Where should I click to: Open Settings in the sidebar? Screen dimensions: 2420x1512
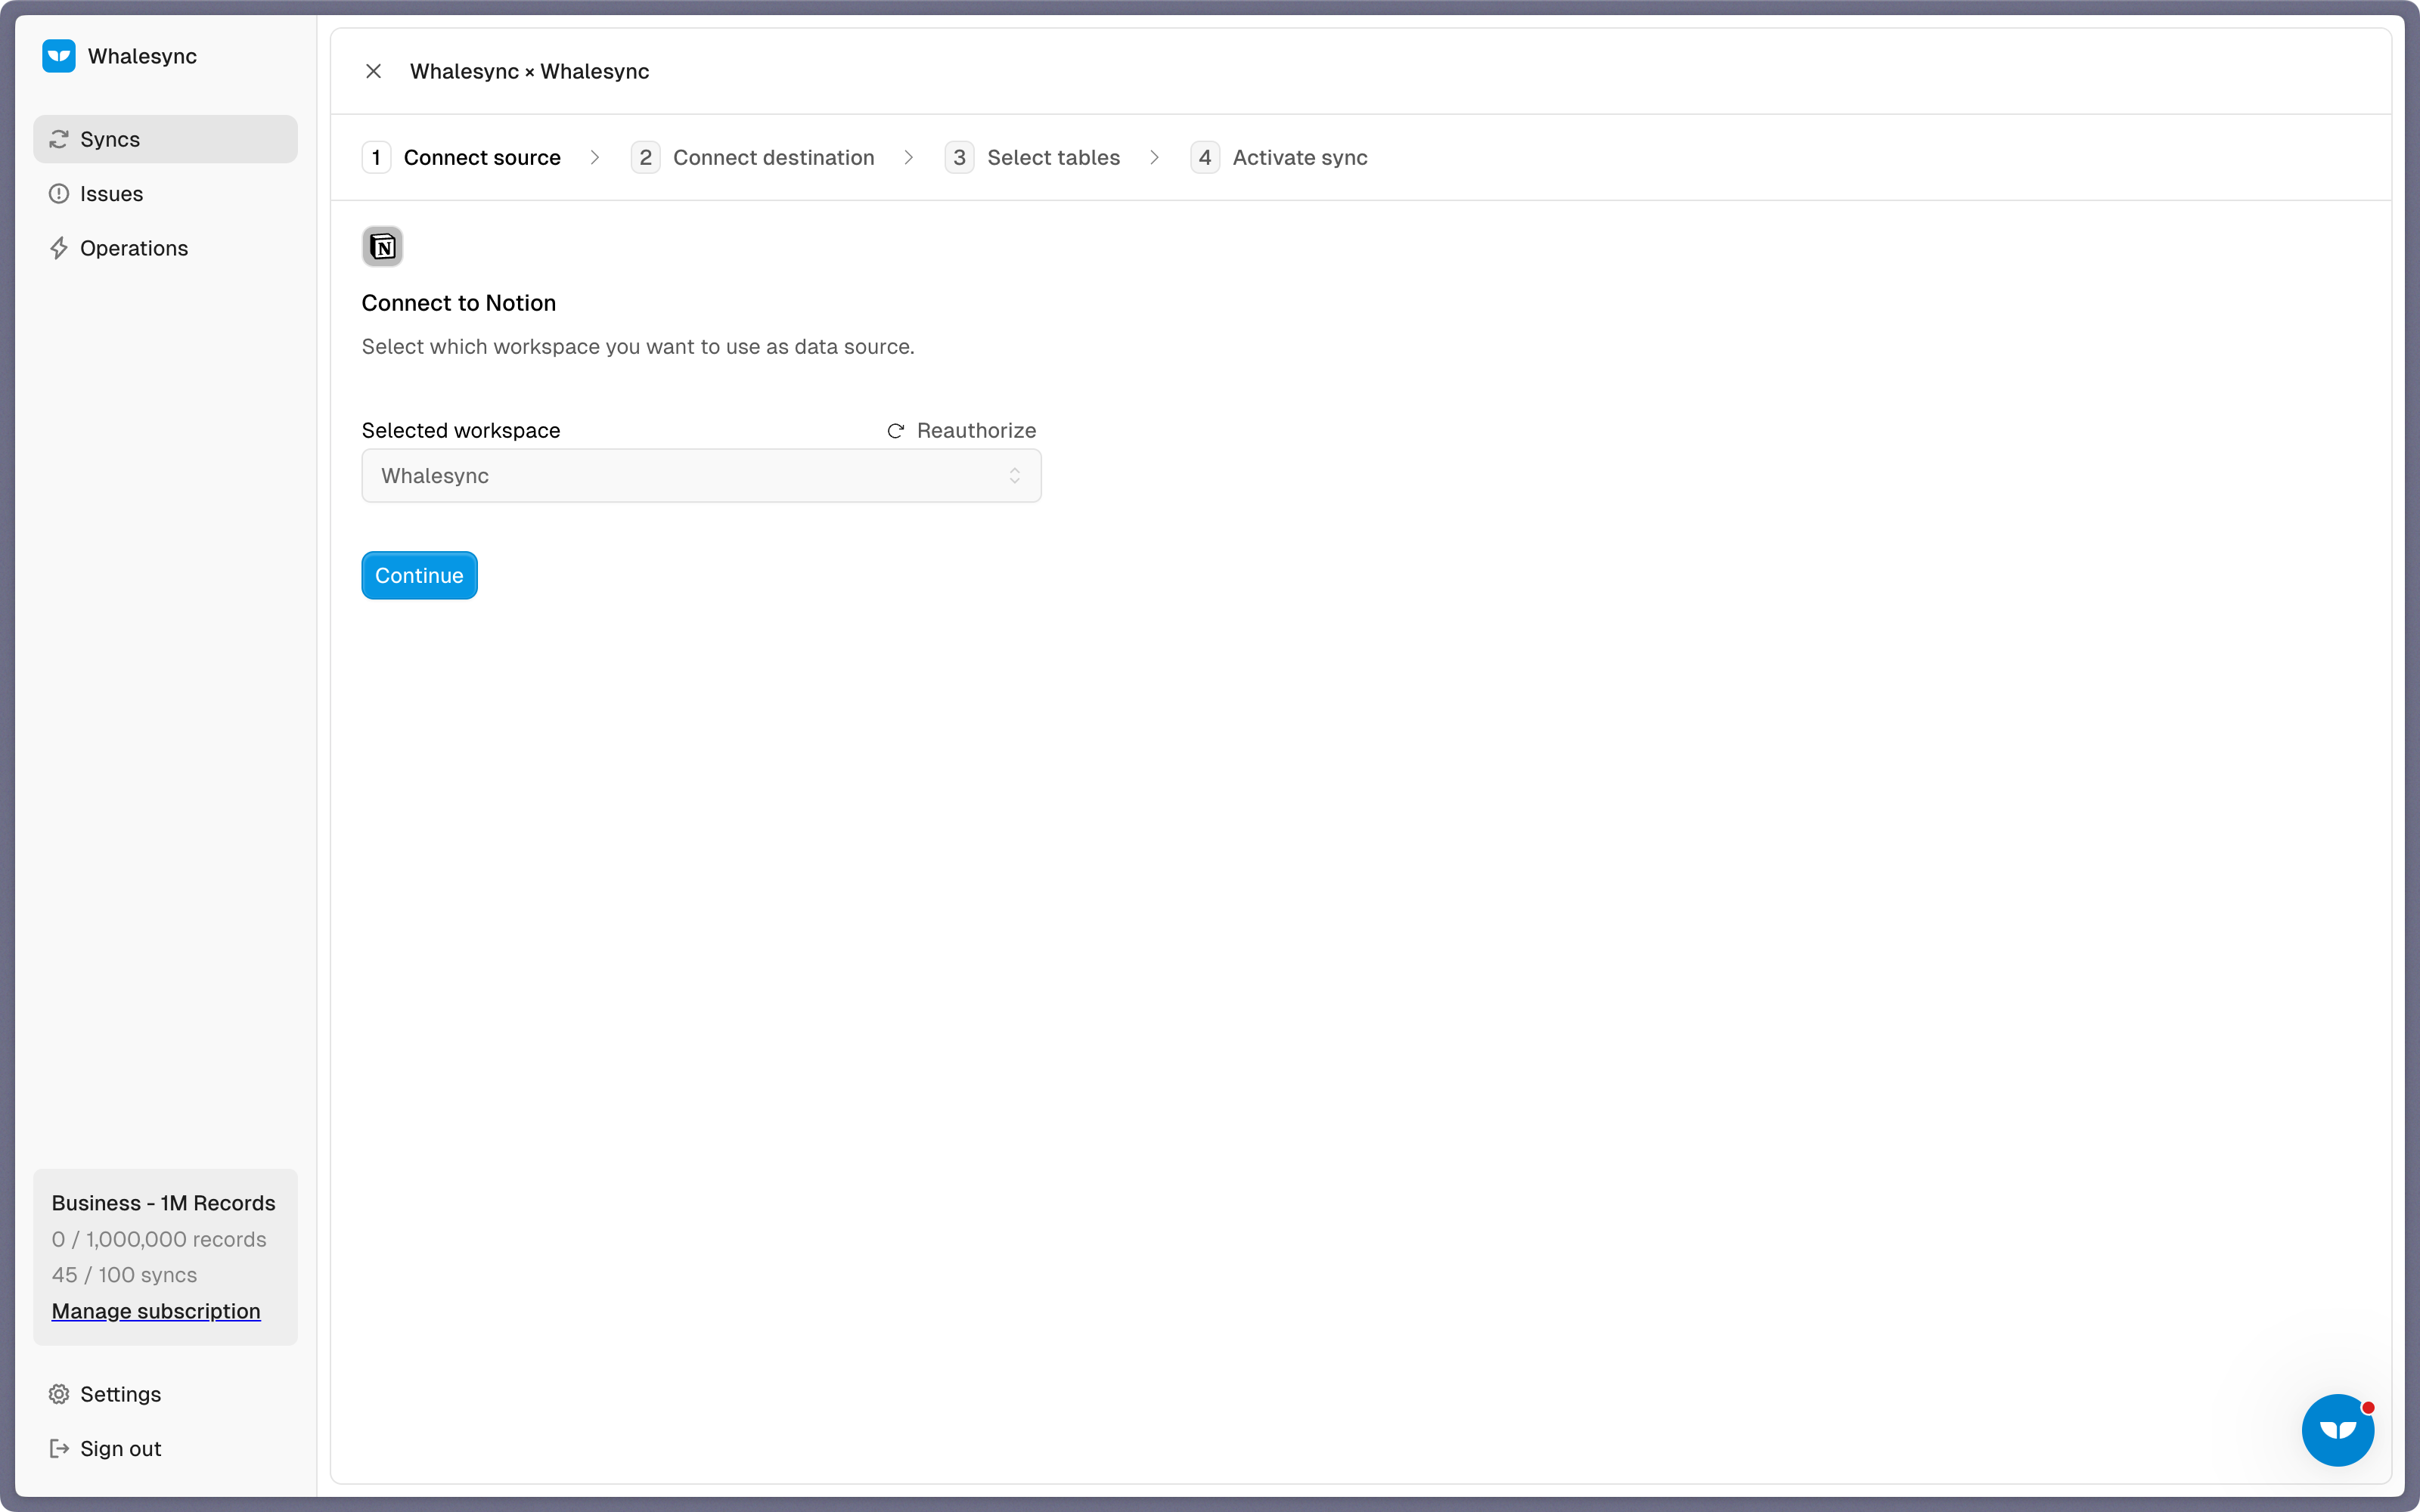(x=165, y=1394)
